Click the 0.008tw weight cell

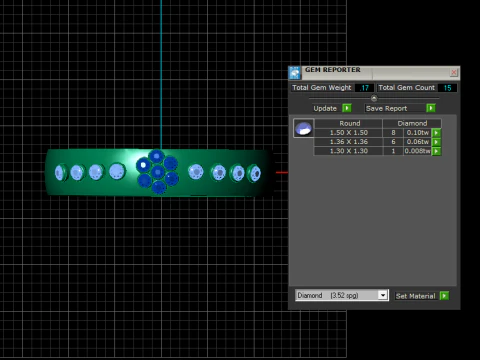418,151
